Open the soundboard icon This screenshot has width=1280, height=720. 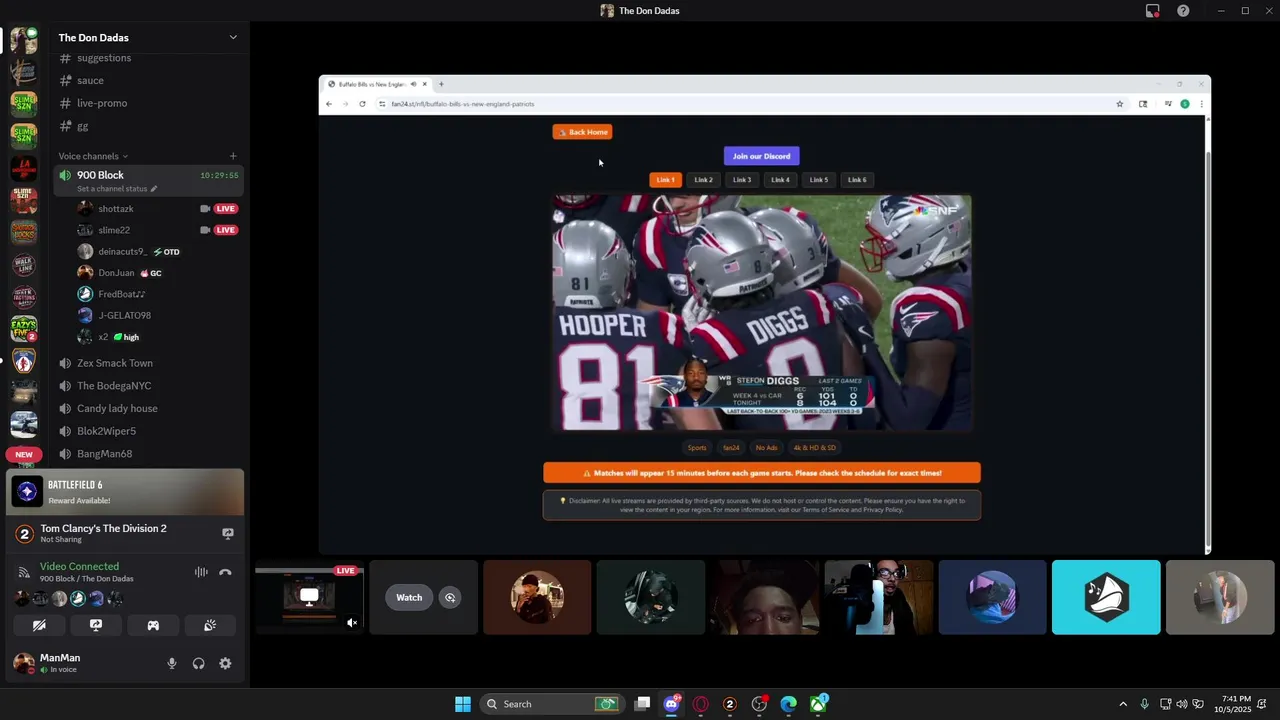coord(210,625)
